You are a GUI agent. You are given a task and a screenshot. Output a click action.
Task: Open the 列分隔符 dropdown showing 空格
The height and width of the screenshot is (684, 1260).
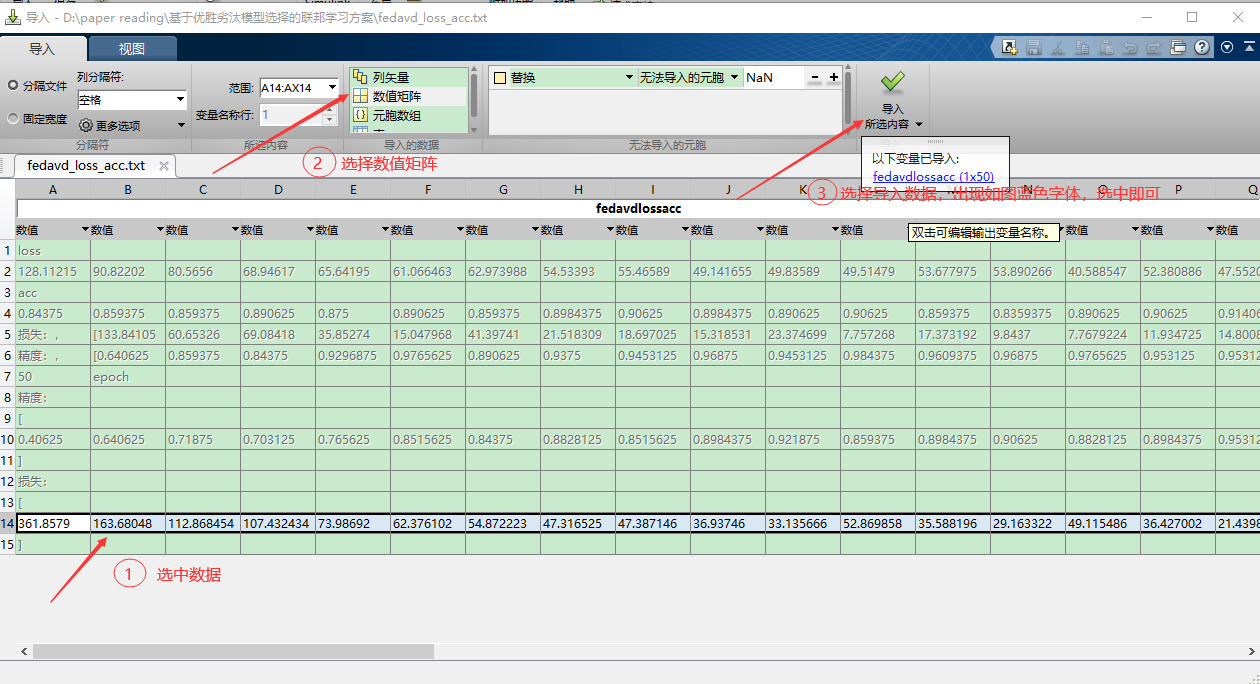[131, 97]
